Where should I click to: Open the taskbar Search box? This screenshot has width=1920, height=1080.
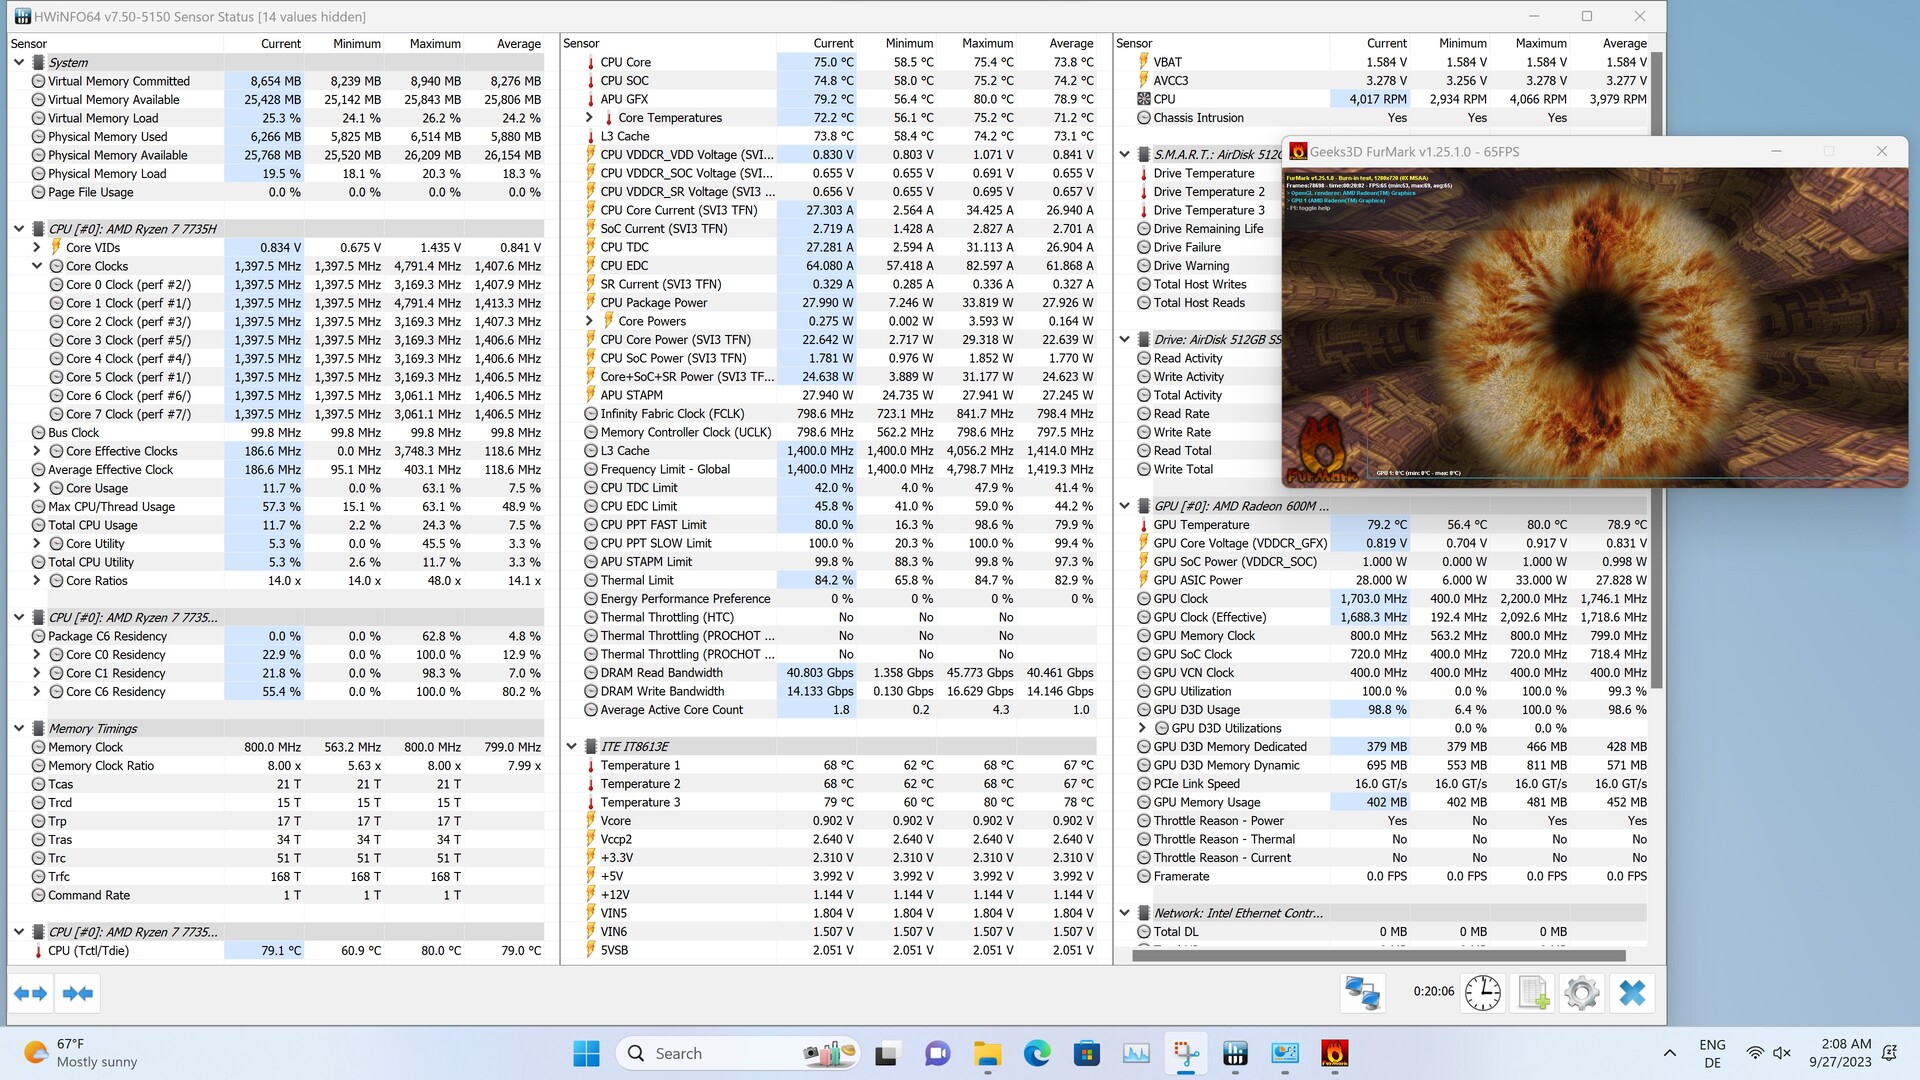[738, 1053]
